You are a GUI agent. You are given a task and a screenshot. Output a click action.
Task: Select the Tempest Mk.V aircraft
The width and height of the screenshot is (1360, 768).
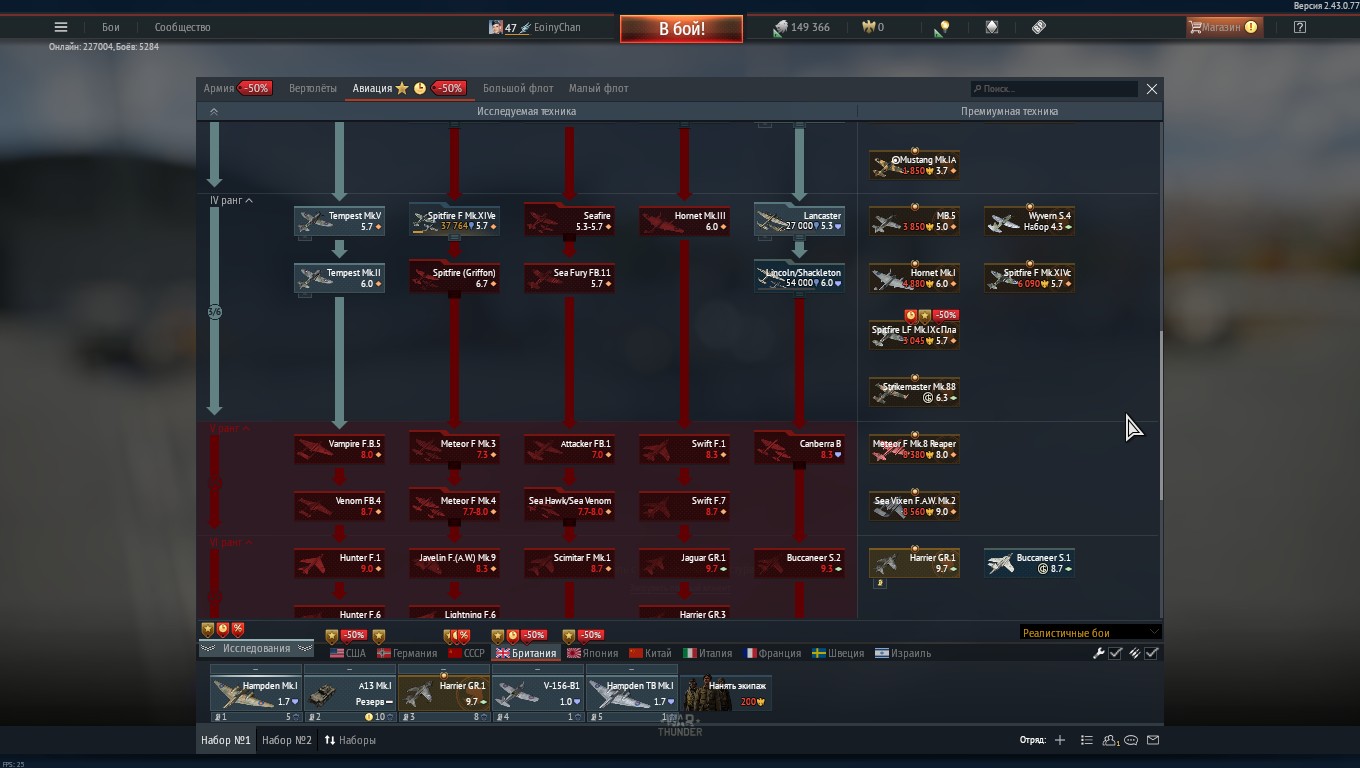click(x=339, y=221)
